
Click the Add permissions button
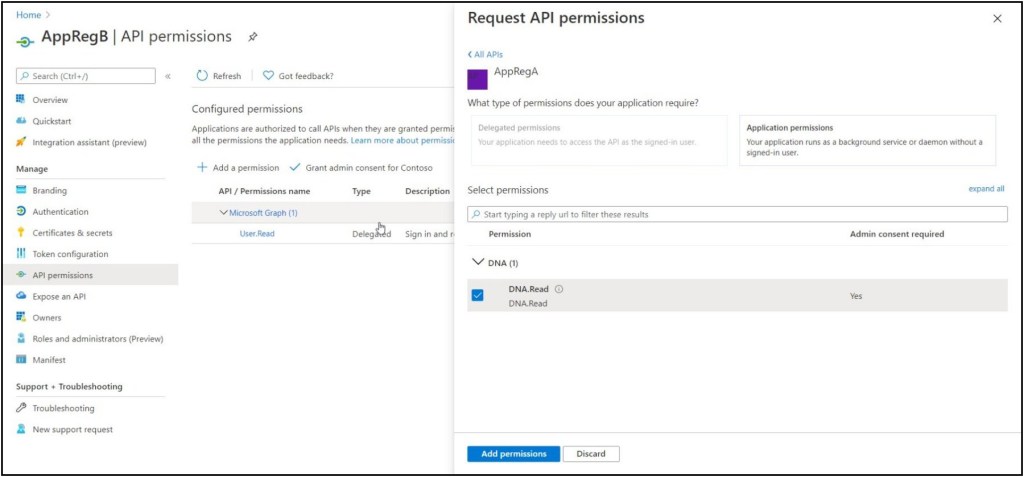(x=513, y=454)
